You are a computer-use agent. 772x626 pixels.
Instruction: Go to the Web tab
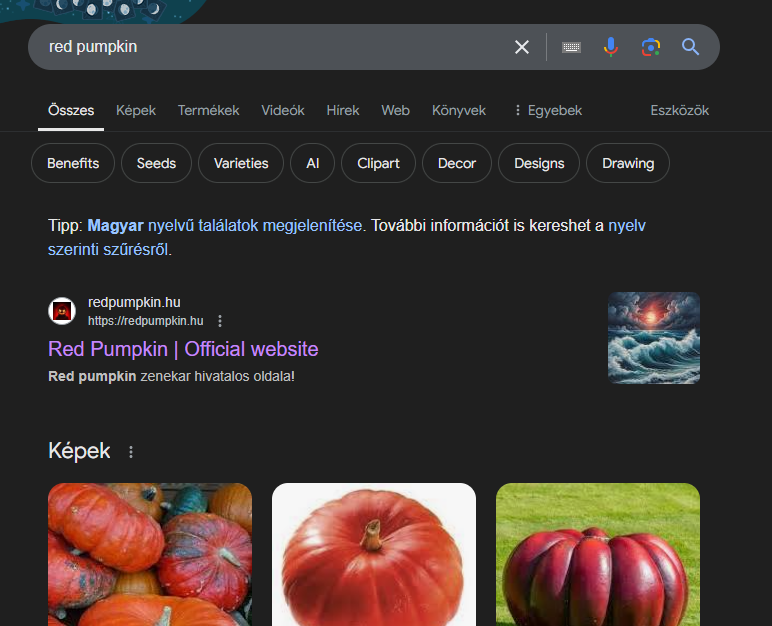point(395,110)
